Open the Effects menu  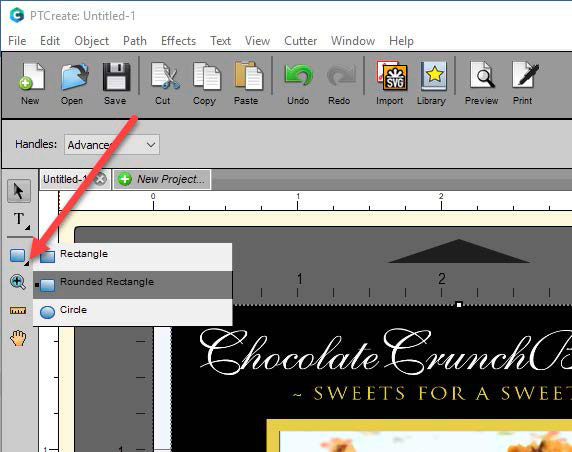(x=178, y=41)
